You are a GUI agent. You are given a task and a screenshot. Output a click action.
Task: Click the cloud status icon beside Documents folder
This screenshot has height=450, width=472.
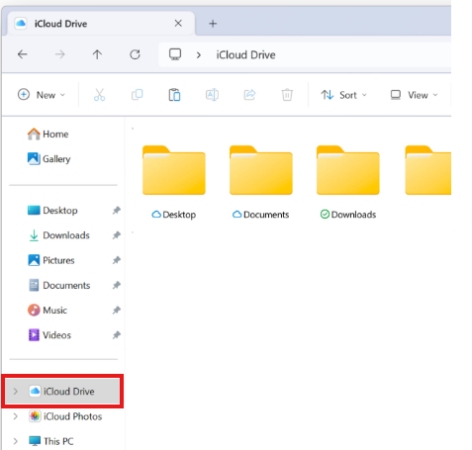(237, 214)
